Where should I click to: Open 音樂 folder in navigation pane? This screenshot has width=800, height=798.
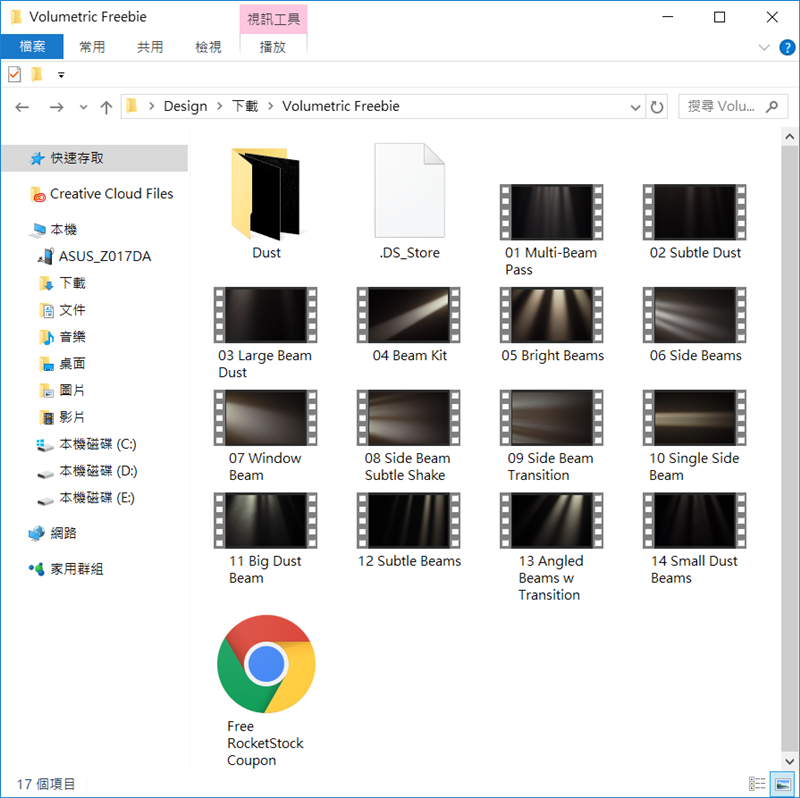point(62,337)
